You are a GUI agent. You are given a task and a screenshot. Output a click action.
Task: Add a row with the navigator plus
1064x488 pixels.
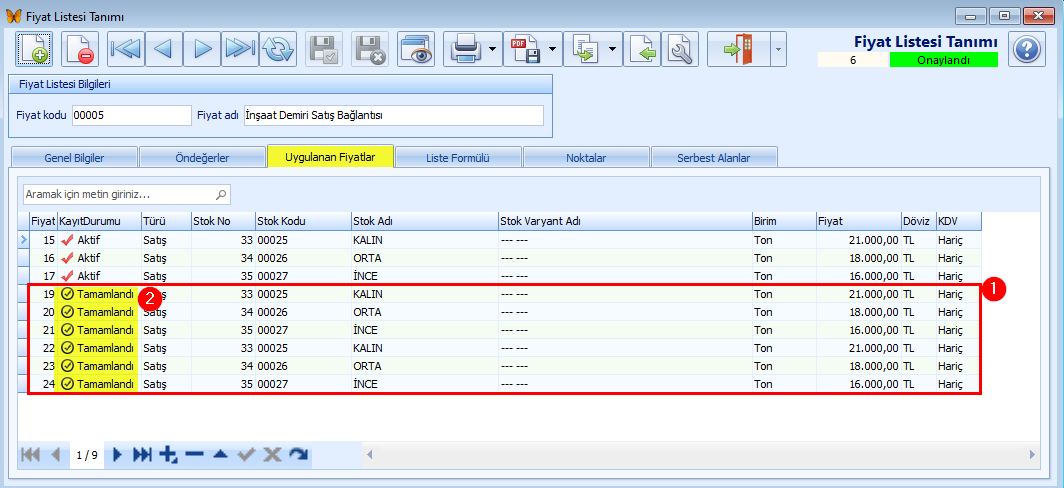(168, 455)
